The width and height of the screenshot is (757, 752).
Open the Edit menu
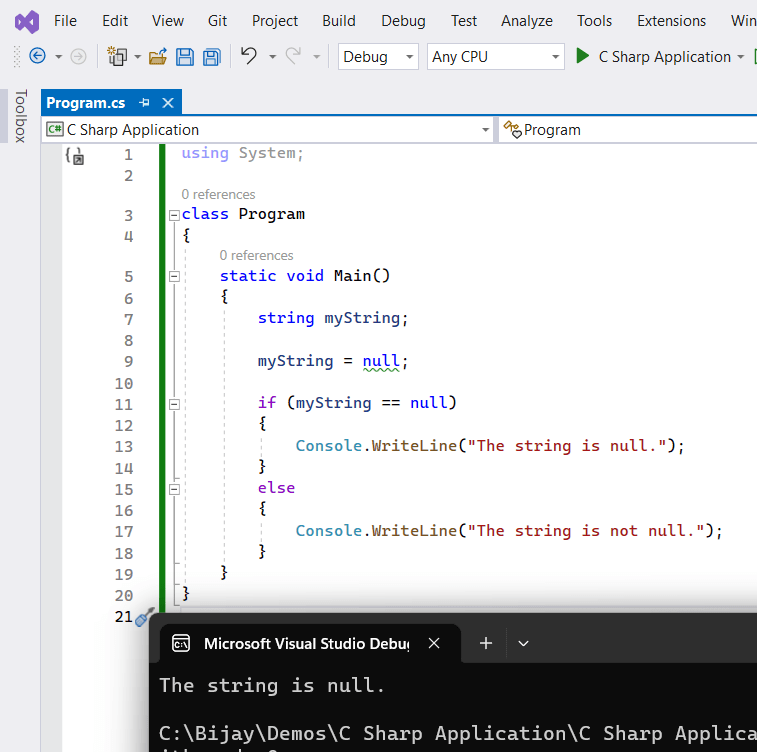coord(115,21)
